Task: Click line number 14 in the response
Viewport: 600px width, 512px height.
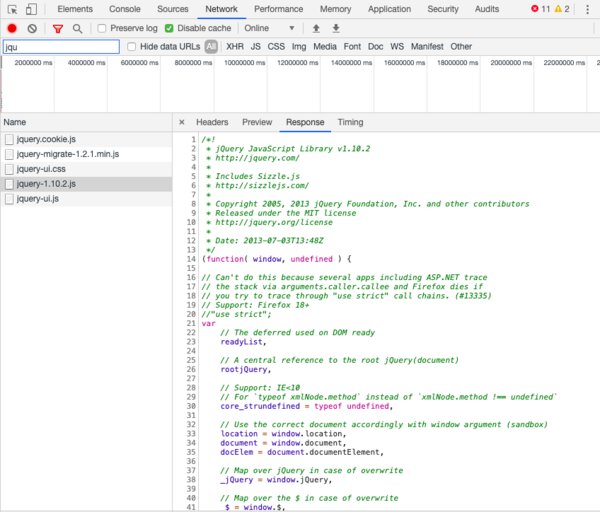Action: pos(191,259)
